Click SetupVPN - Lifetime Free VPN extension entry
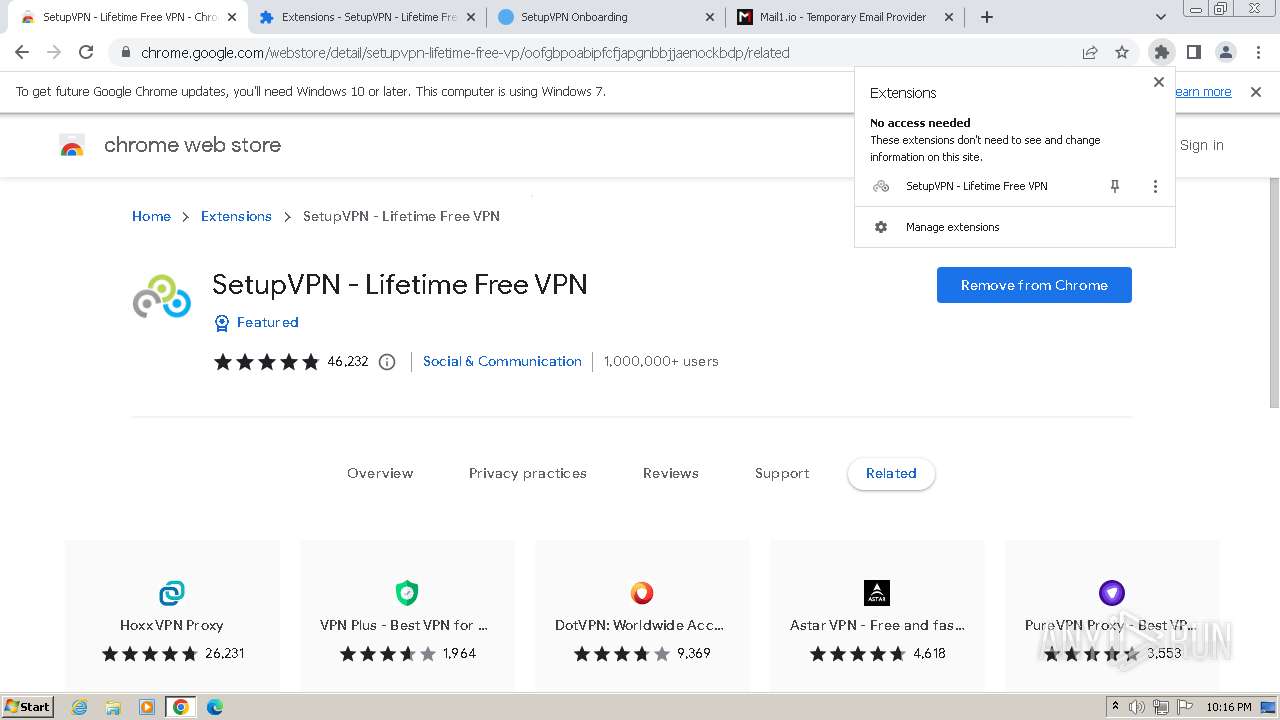 click(977, 186)
